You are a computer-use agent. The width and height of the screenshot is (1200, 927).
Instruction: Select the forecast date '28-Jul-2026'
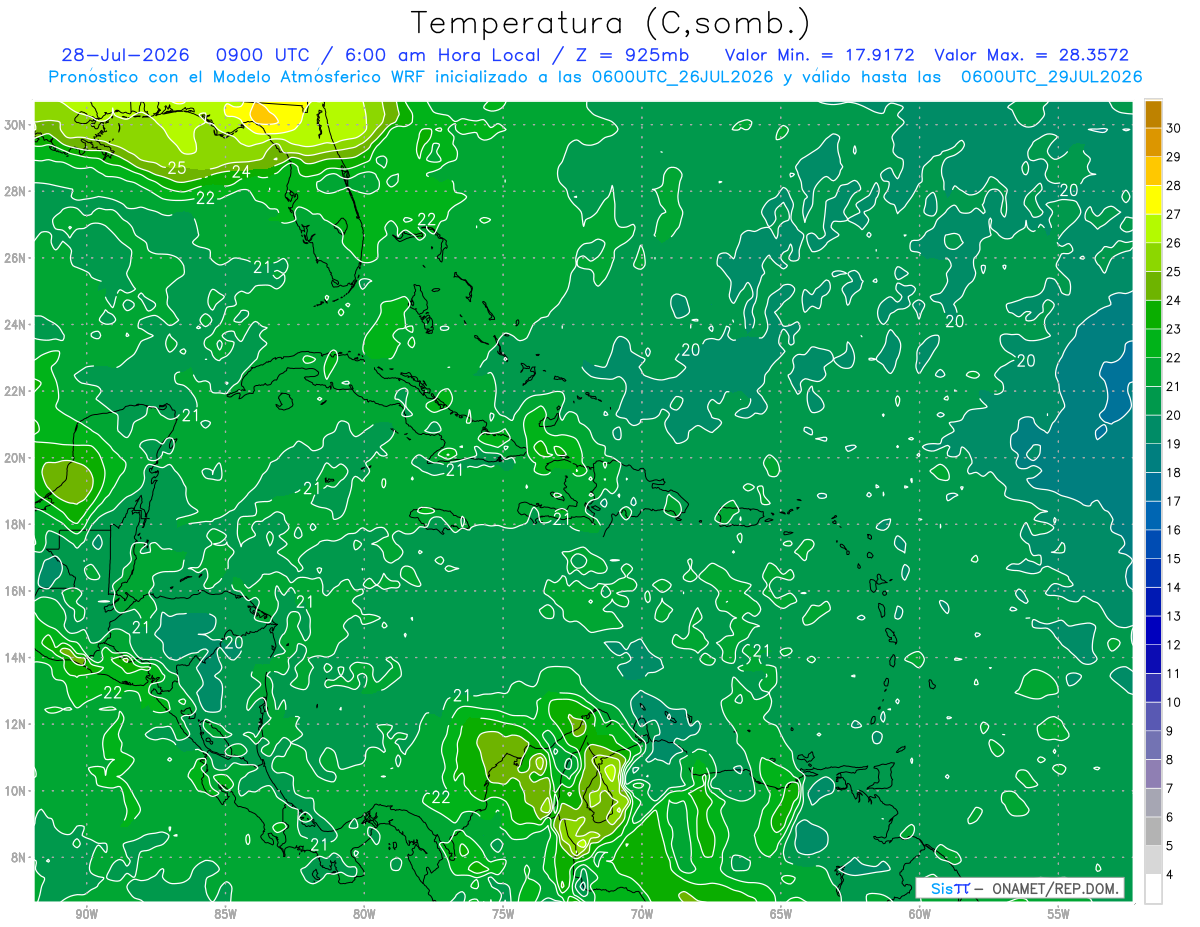pos(124,55)
